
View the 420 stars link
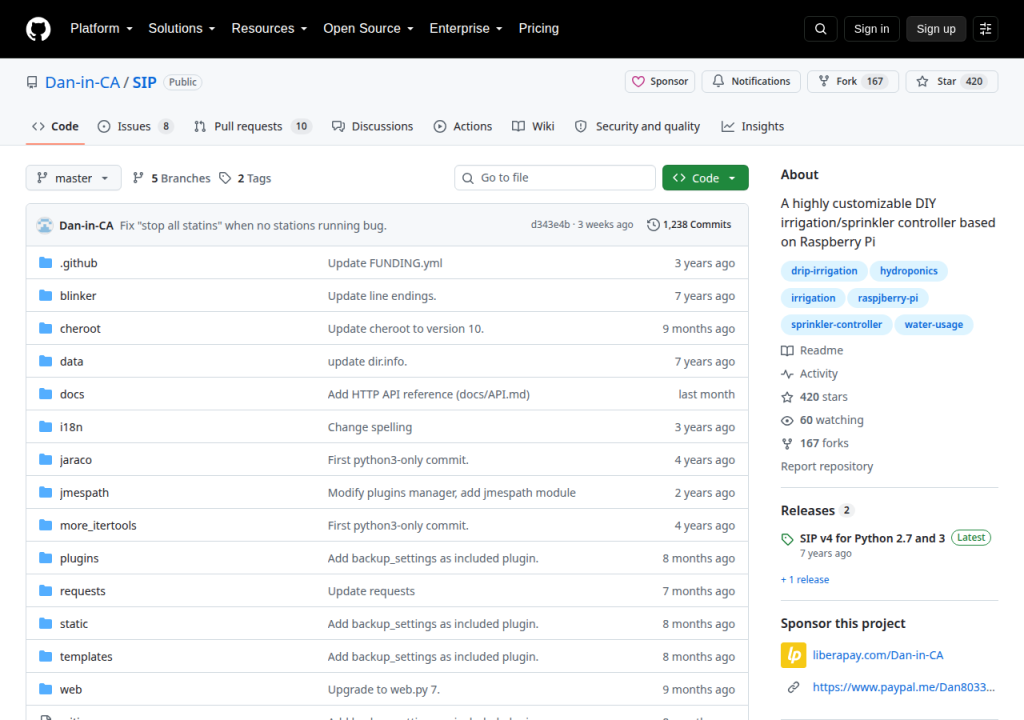(x=814, y=397)
